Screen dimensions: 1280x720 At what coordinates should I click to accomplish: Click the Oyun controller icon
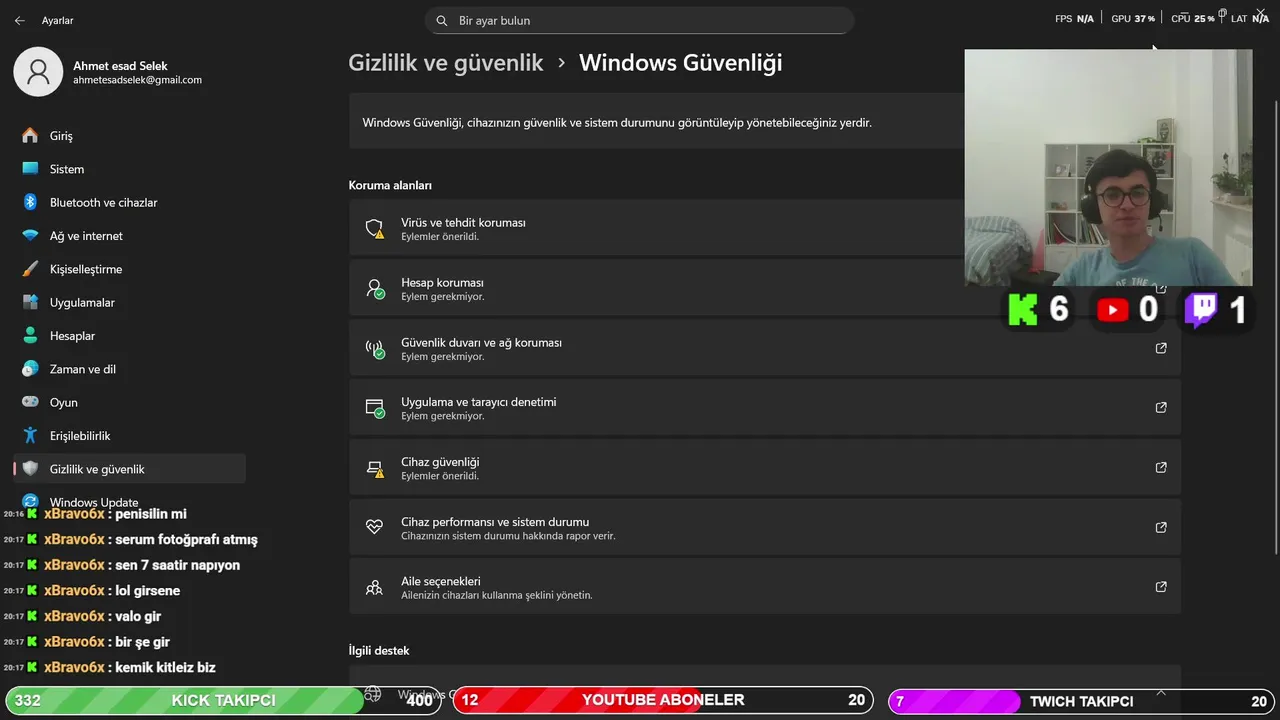click(x=30, y=402)
